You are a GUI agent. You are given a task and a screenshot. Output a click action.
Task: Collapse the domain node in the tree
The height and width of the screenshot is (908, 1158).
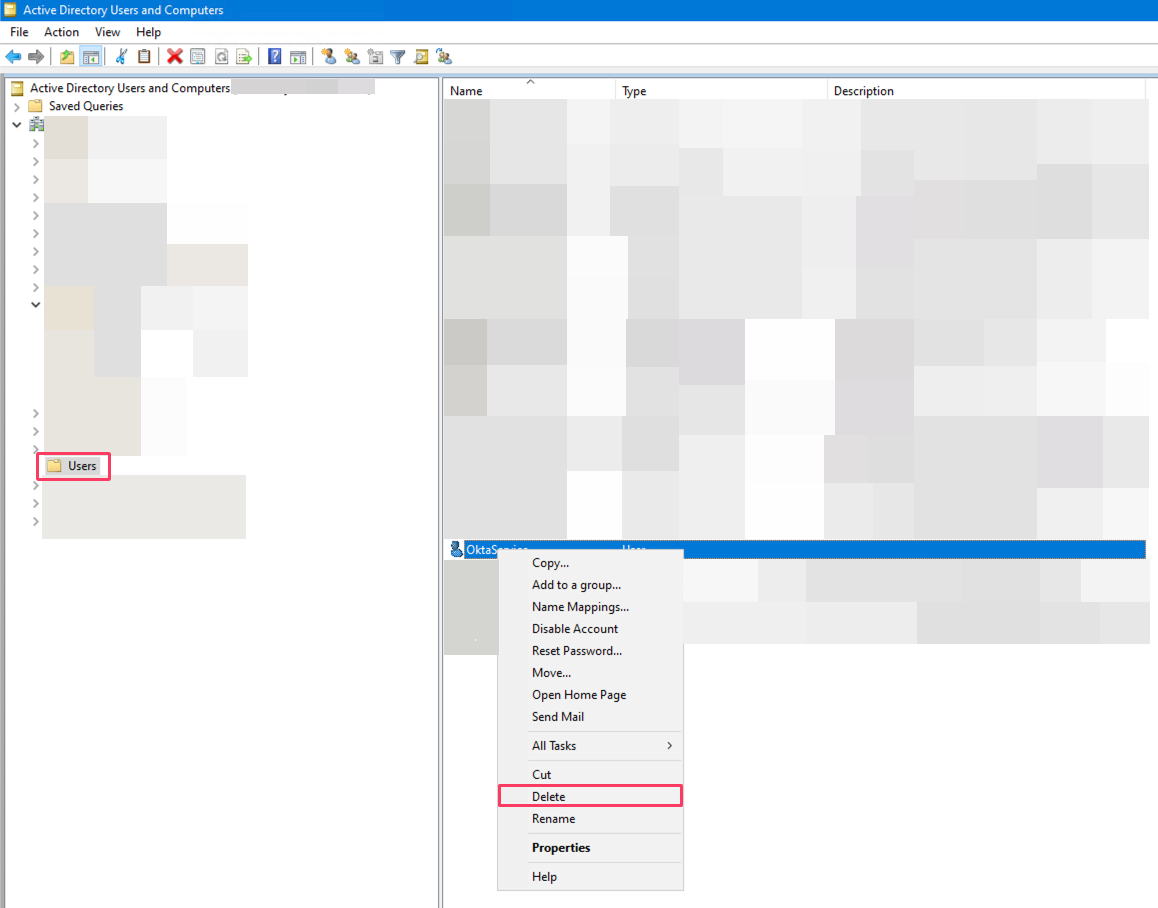[17, 125]
